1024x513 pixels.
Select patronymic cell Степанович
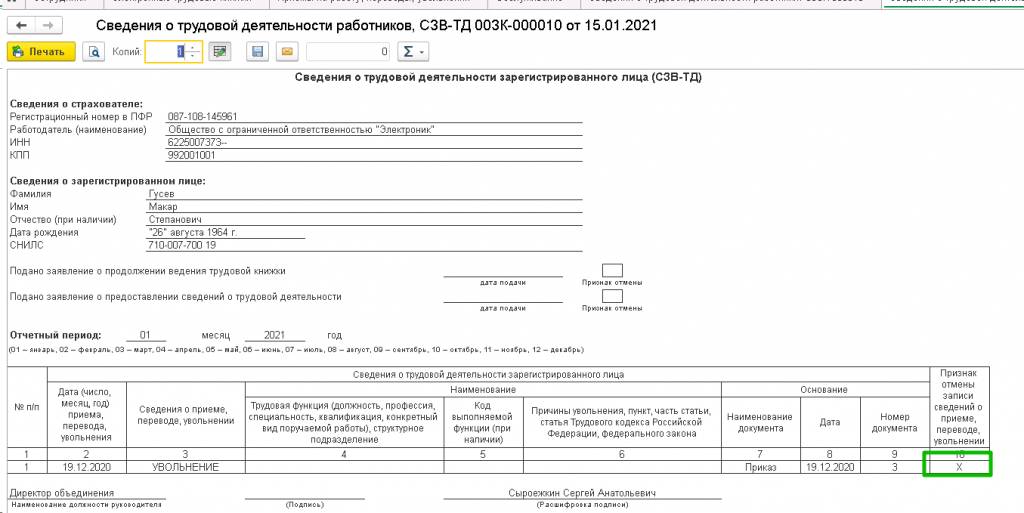(x=365, y=219)
